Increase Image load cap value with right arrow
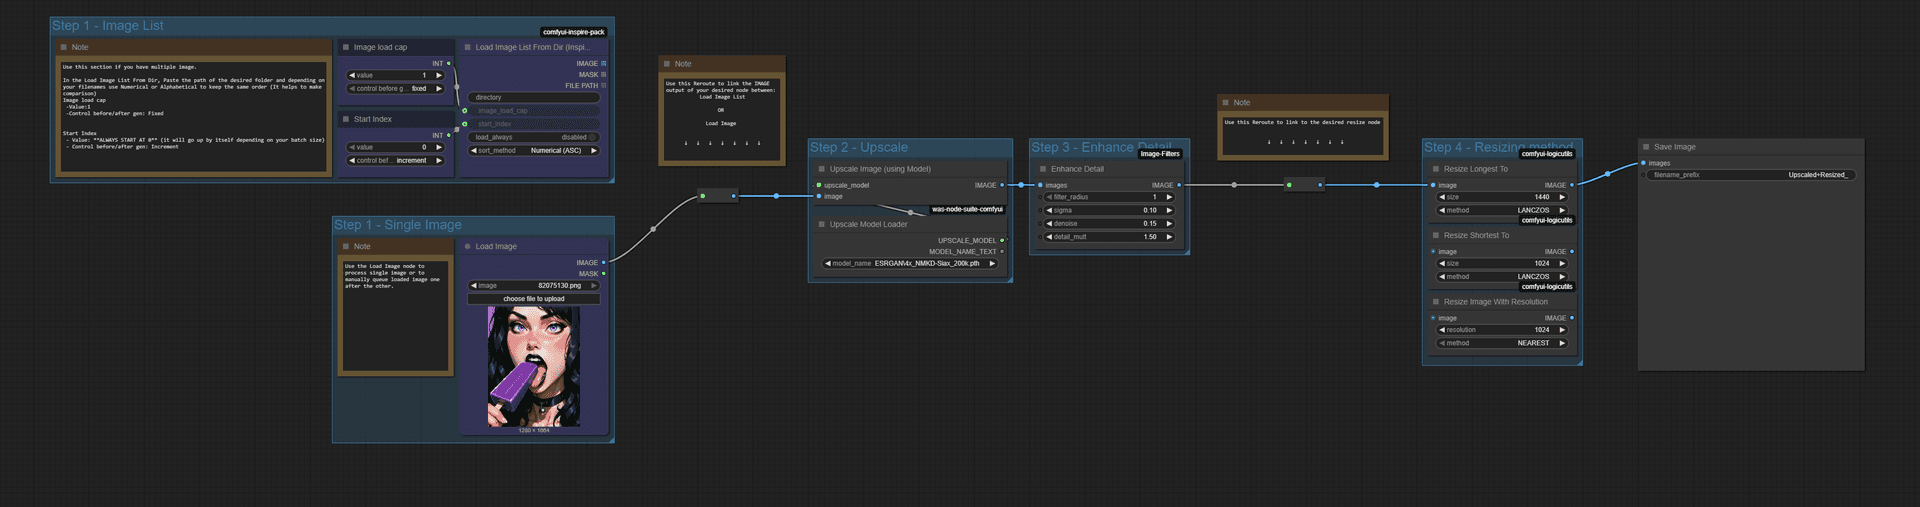Image resolution: width=1920 pixels, height=507 pixels. coord(438,75)
